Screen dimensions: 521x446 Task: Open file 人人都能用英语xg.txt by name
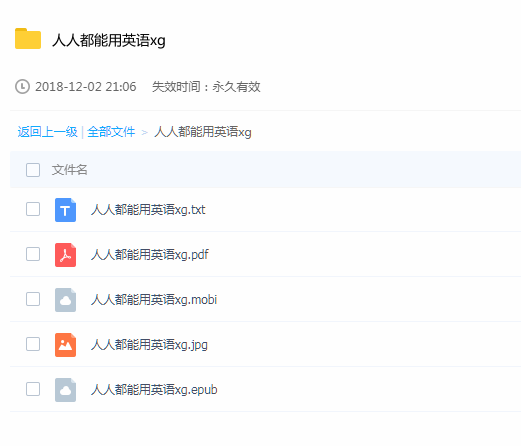coord(148,210)
